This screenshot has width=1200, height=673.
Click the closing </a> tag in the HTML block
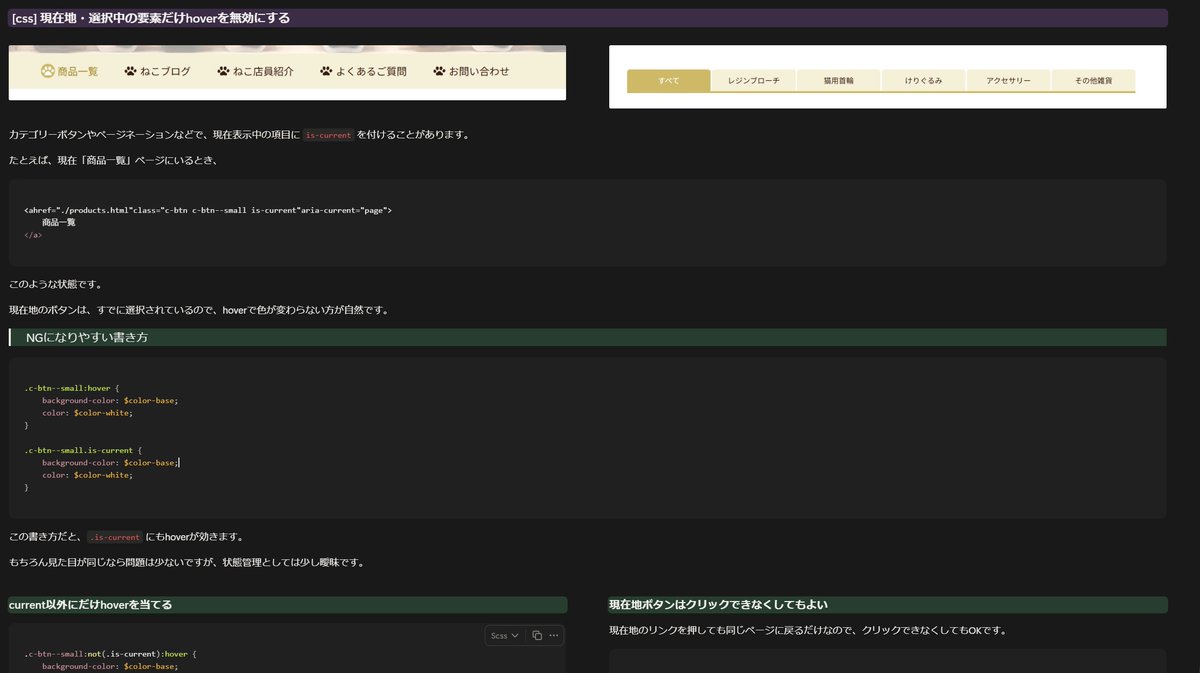click(33, 235)
